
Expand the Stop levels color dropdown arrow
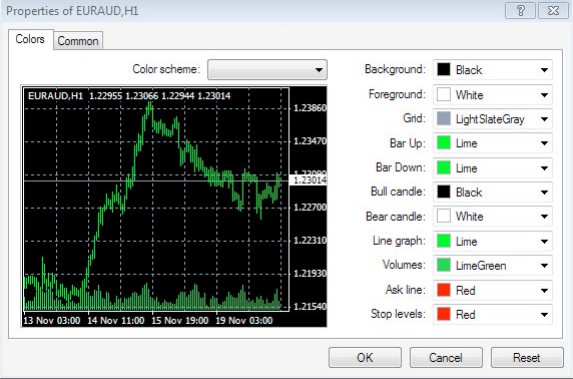click(544, 315)
